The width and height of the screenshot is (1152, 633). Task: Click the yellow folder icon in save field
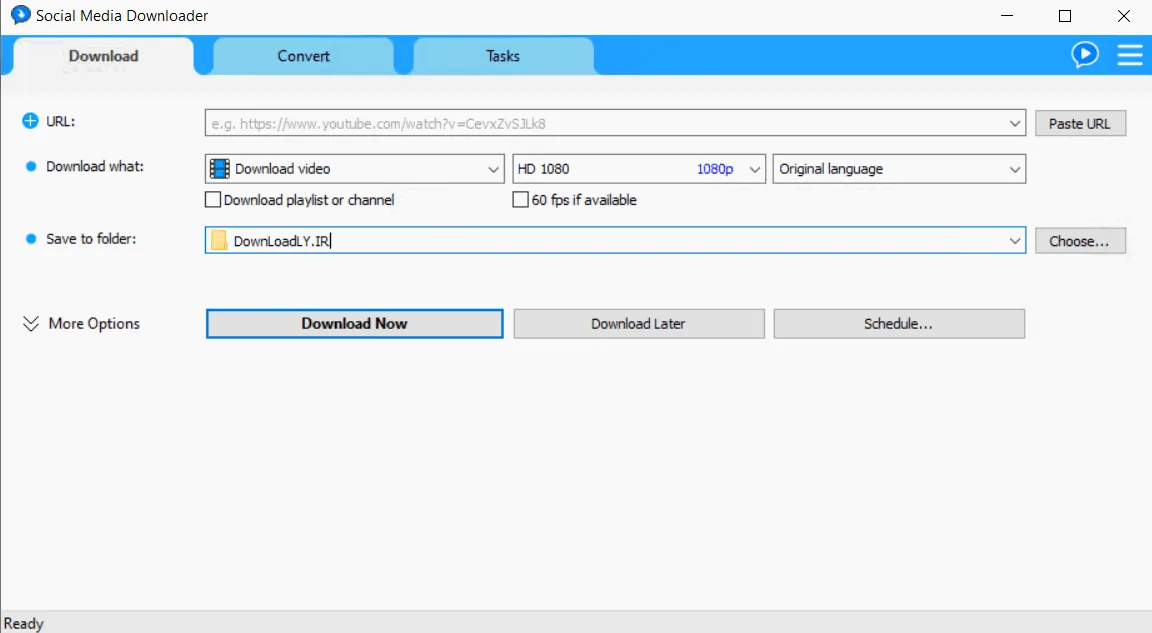click(219, 241)
